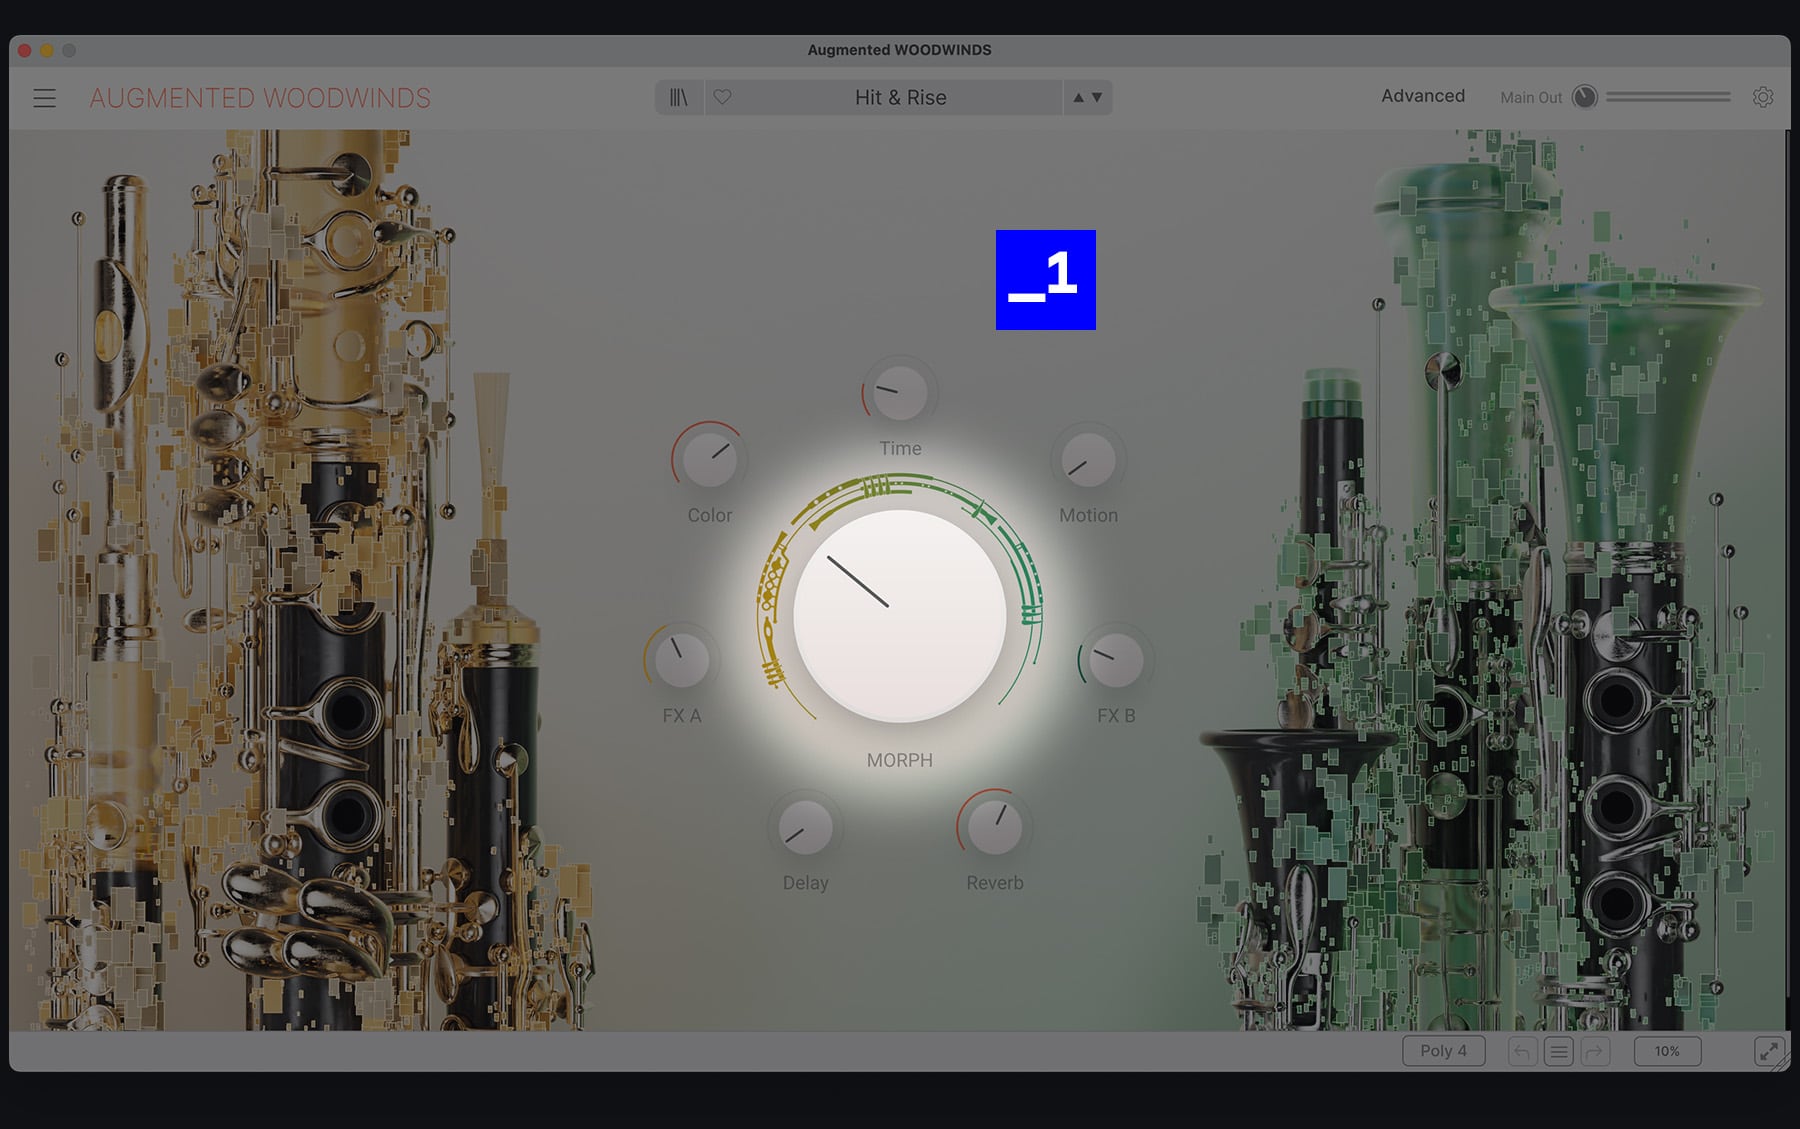Click the Reverb knob
This screenshot has width=1800, height=1129.
coord(995,827)
